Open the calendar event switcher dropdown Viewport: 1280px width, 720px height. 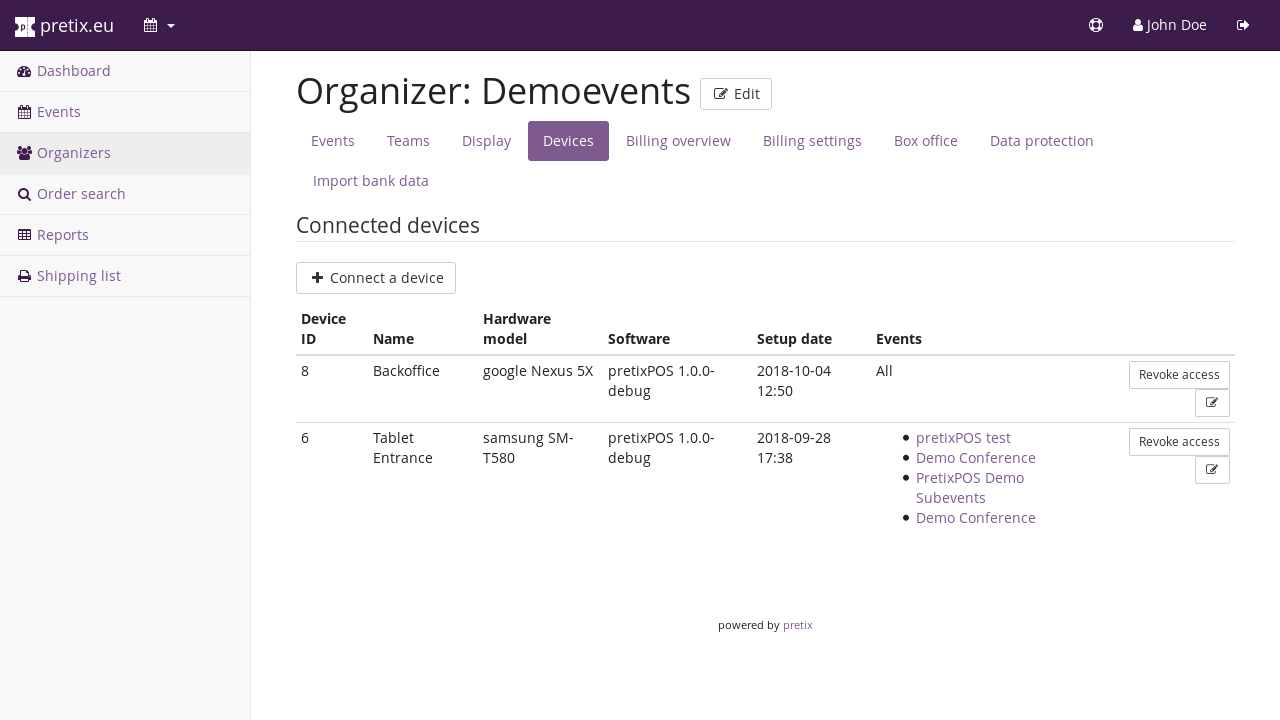coord(159,26)
